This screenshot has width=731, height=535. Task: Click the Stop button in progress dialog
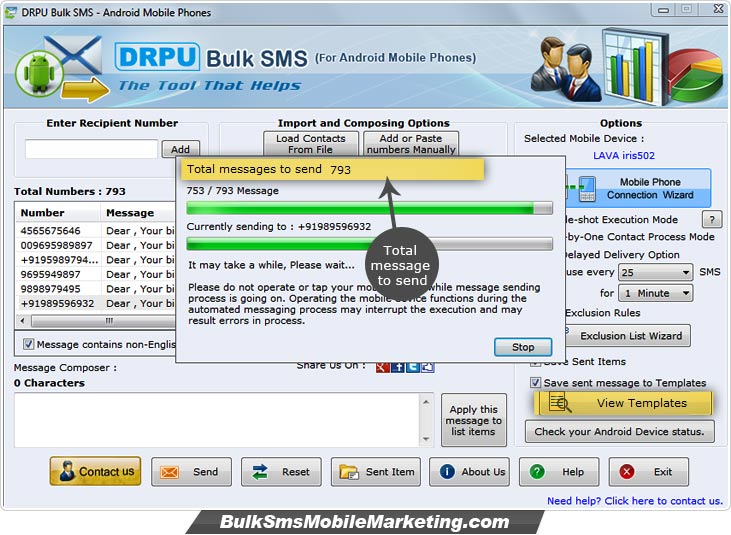point(523,347)
